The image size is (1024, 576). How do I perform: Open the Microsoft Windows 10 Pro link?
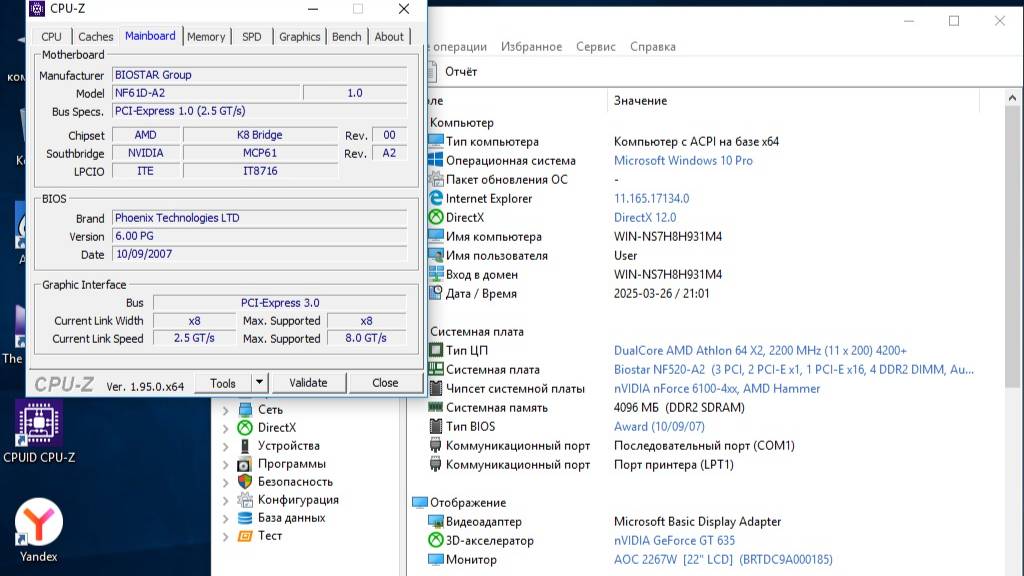tap(683, 161)
